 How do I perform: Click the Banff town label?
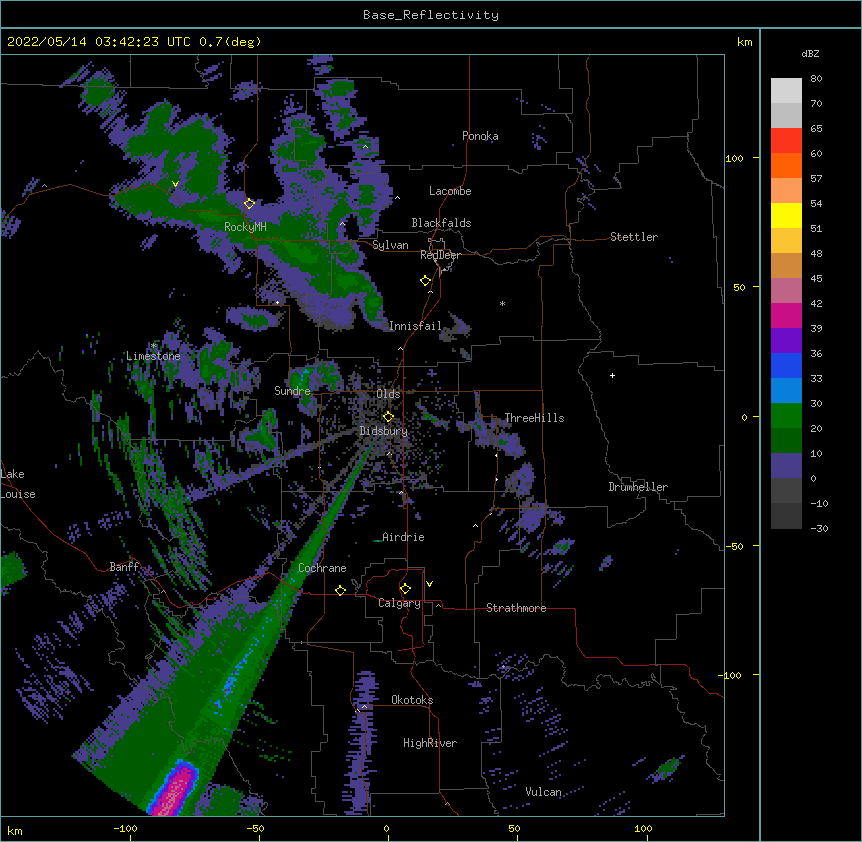coord(124,567)
